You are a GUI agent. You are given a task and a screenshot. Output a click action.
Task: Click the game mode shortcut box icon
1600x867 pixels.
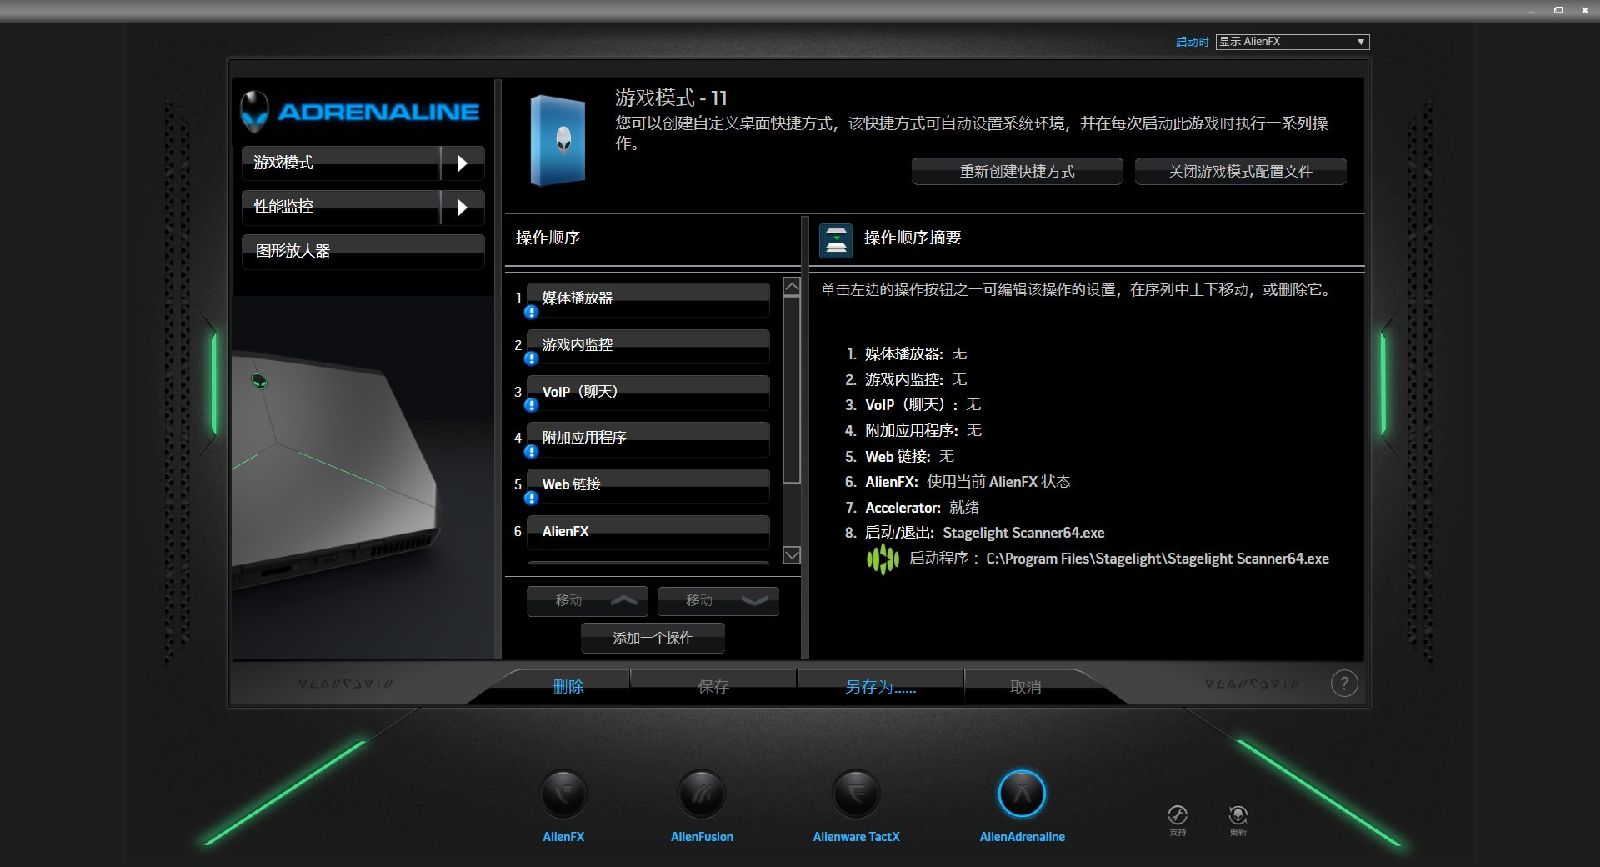click(x=558, y=141)
